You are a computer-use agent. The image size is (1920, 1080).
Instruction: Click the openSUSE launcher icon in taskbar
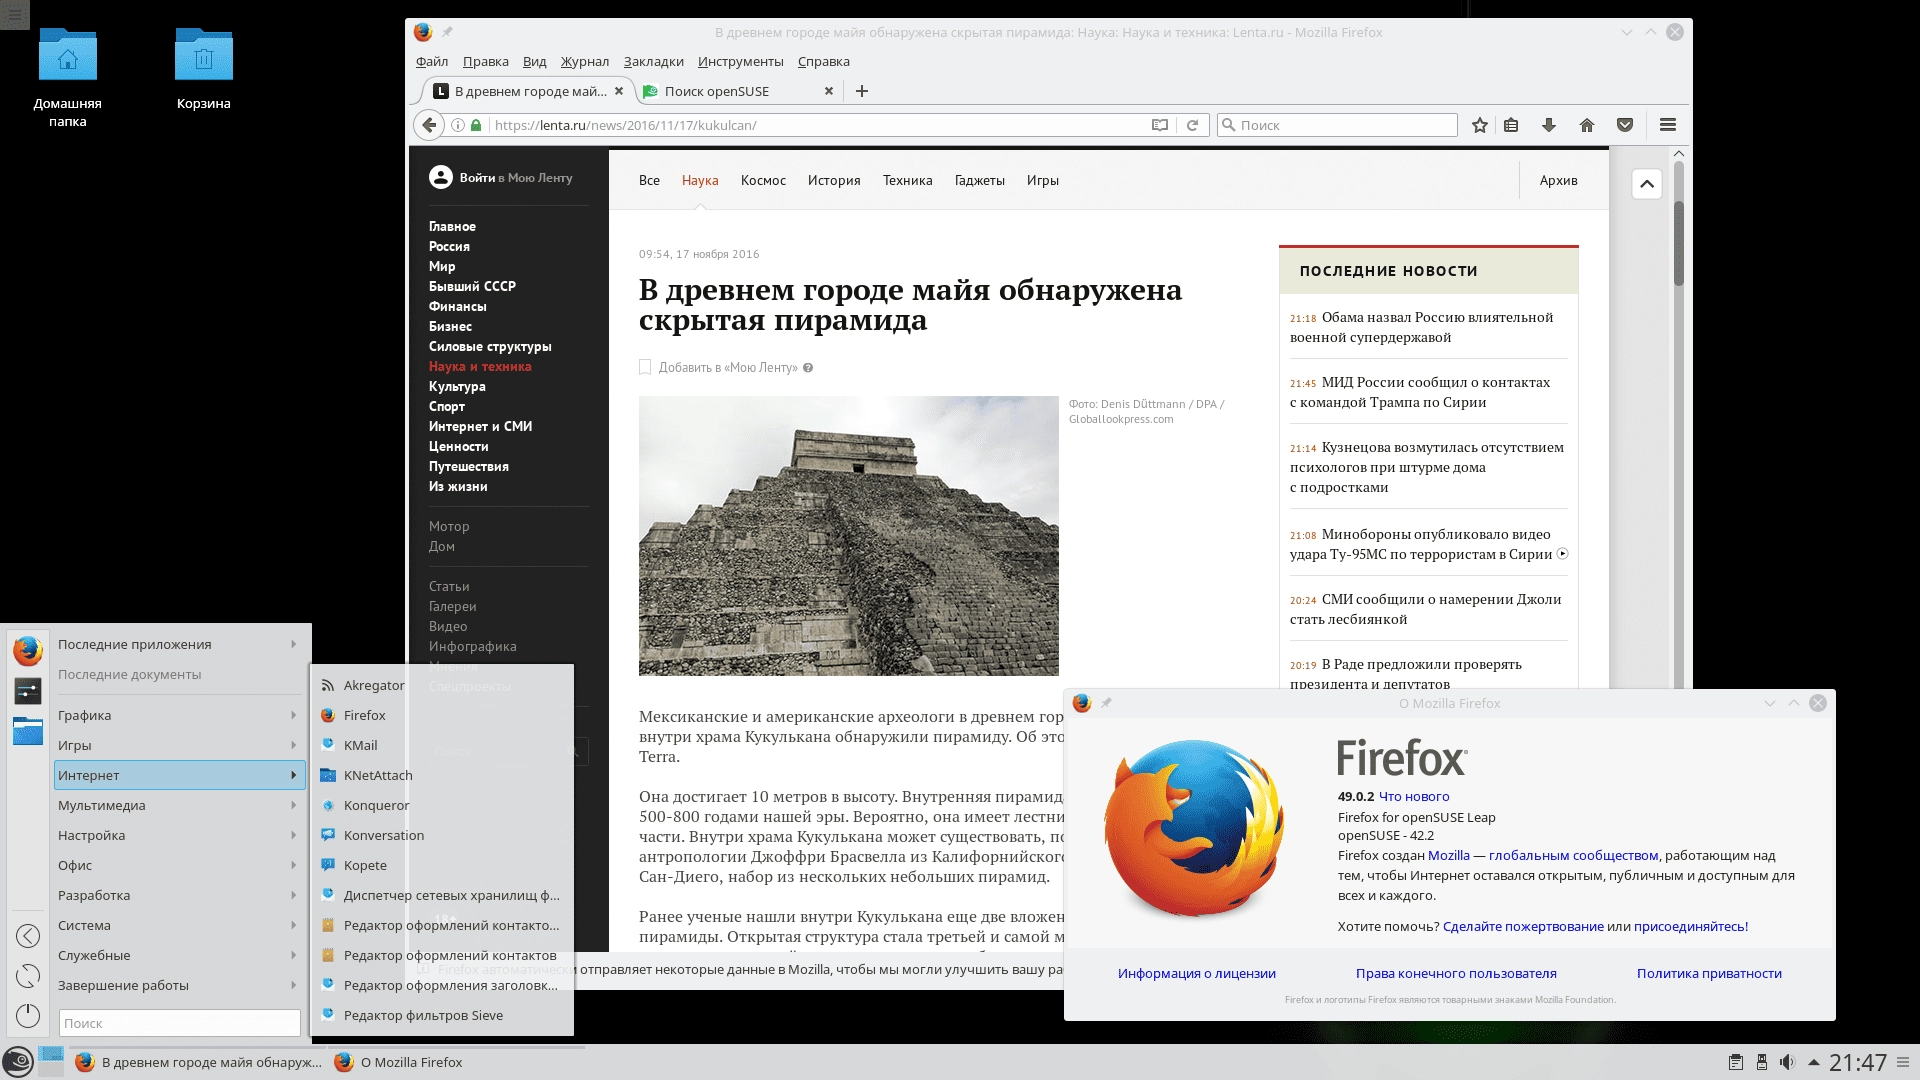(18, 1061)
